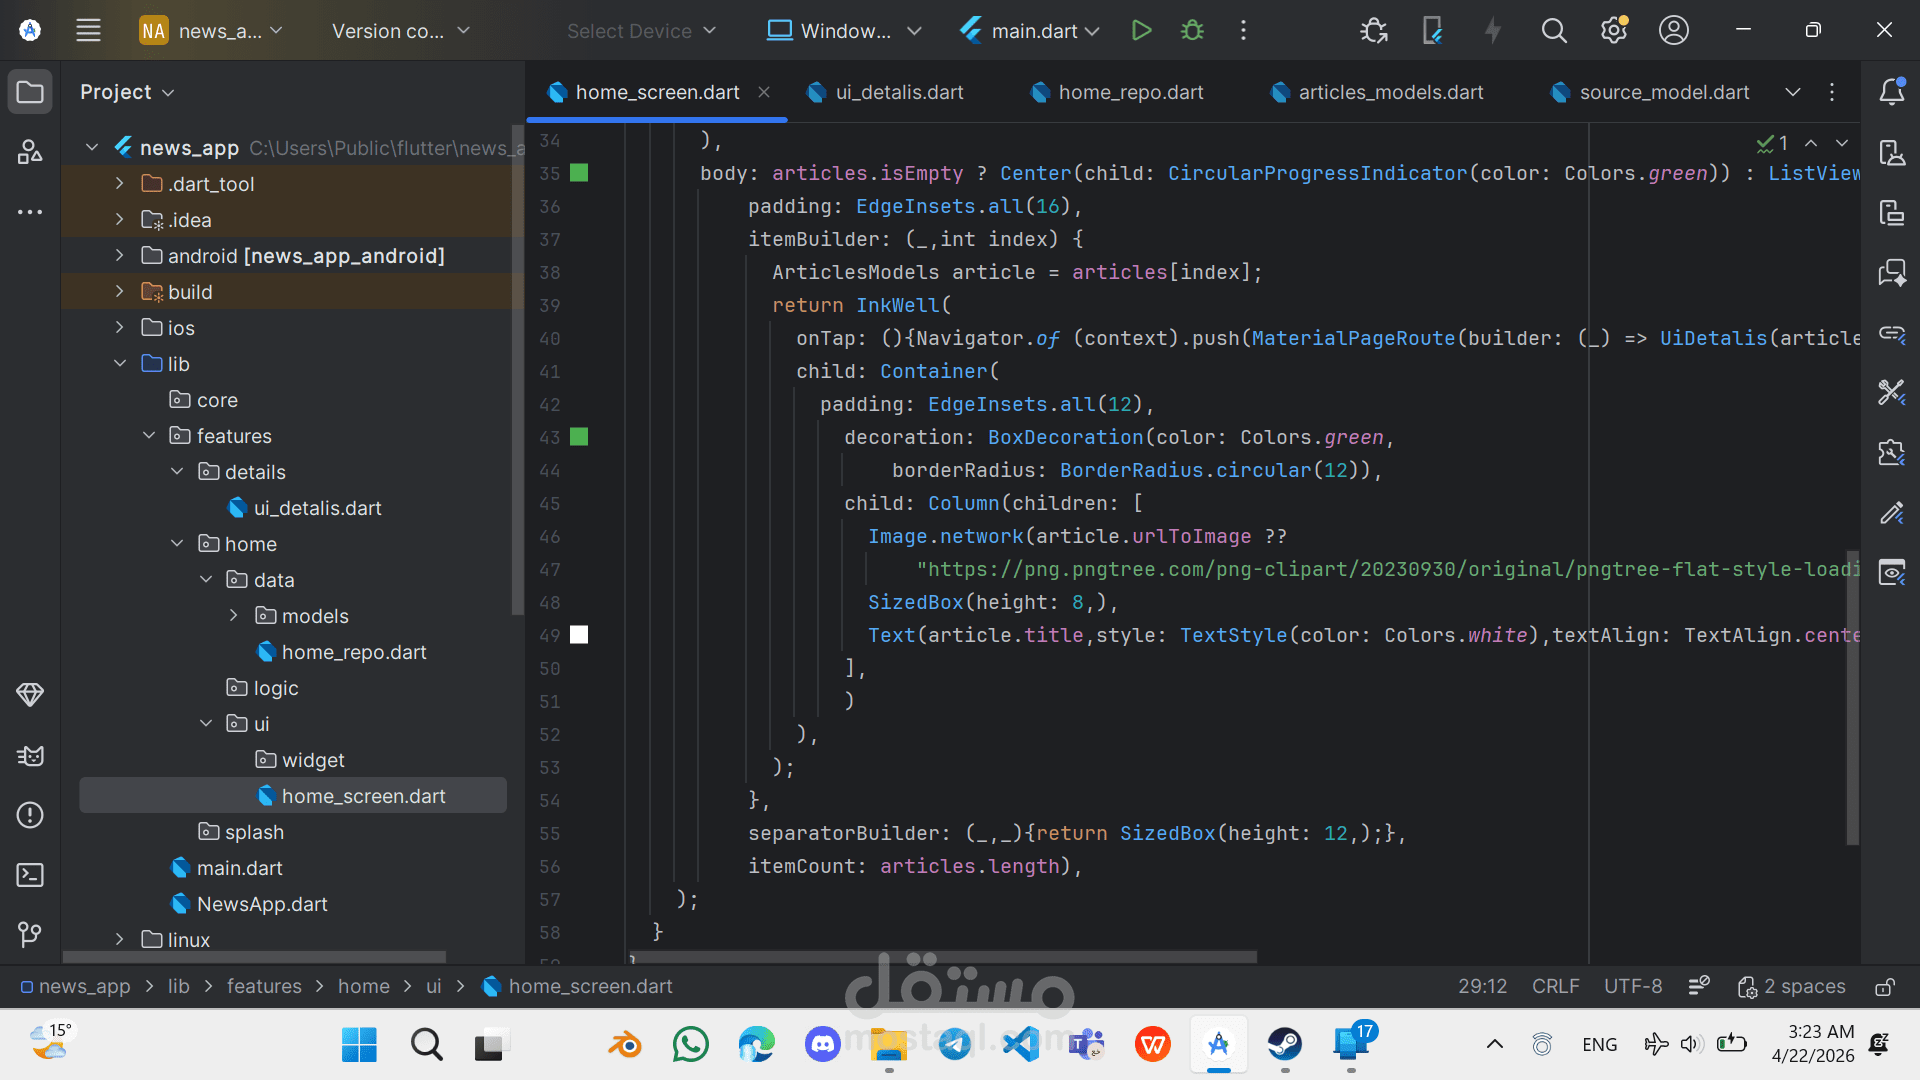1920x1080 pixels.
Task: Open the Git tool window in the left sidebar
Action: point(30,934)
